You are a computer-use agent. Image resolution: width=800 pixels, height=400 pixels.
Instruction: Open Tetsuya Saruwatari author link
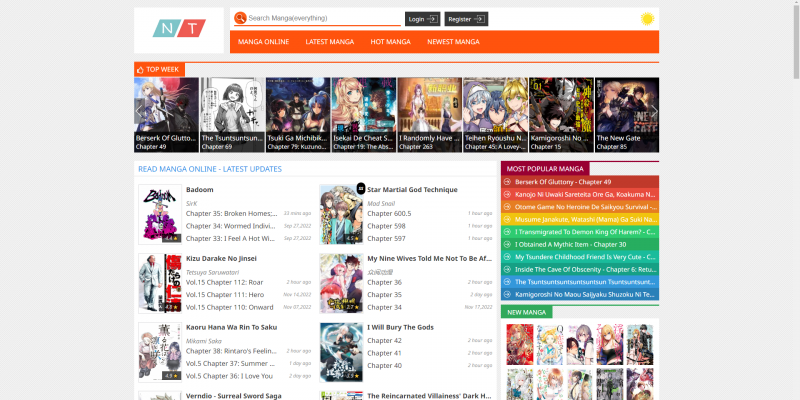point(212,272)
